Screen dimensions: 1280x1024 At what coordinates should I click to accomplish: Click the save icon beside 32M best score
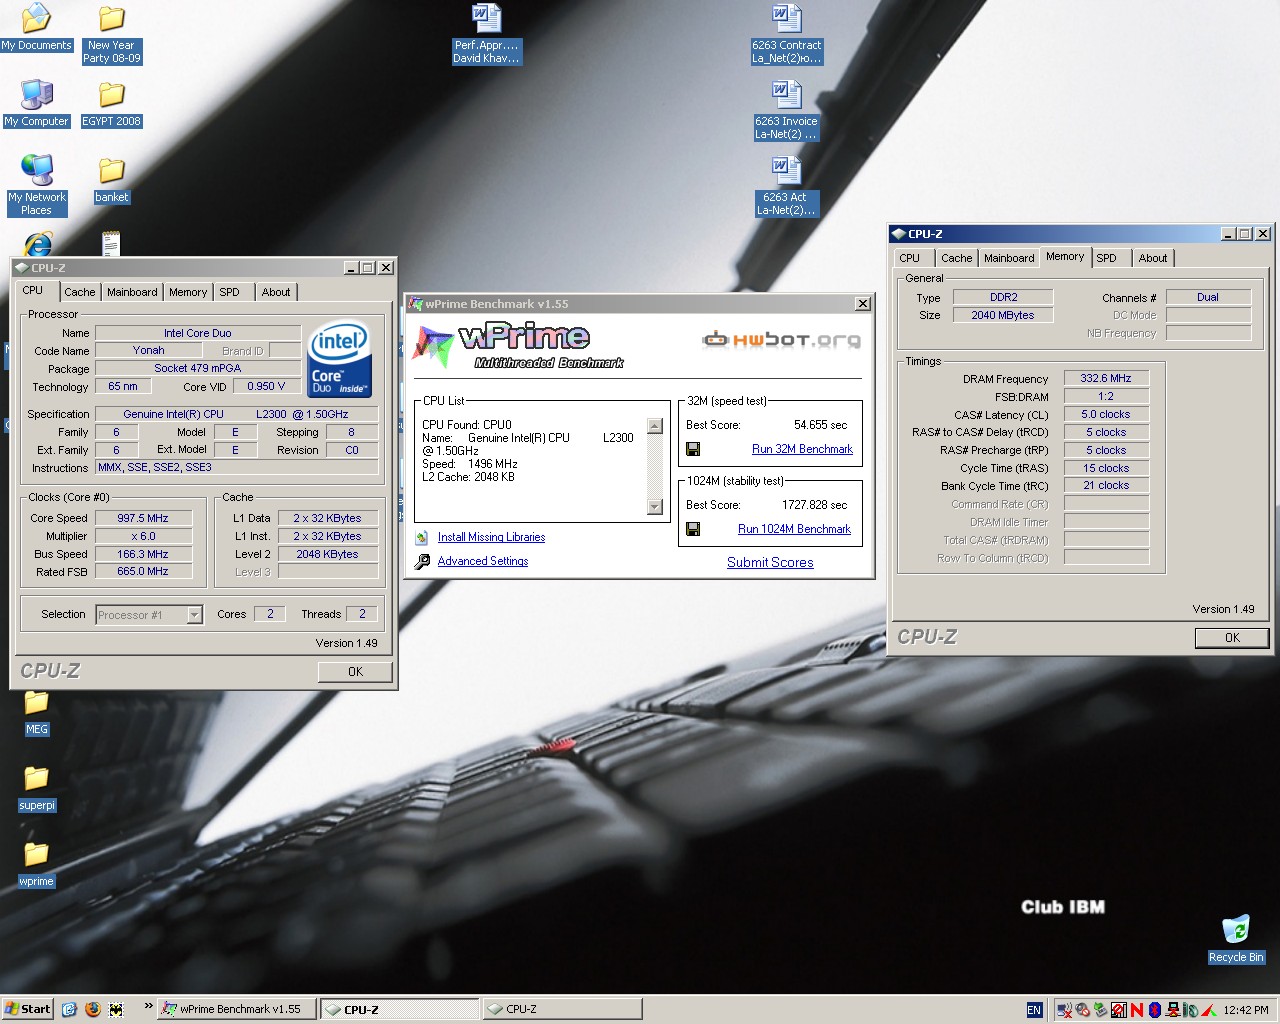tap(693, 449)
